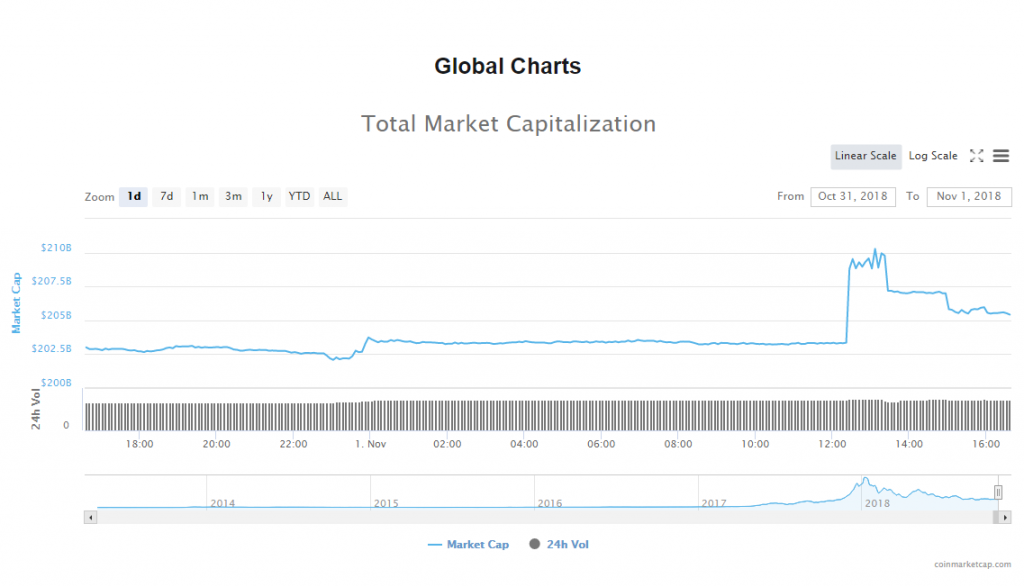Click the 2017 area in navigator timeline

coord(713,503)
